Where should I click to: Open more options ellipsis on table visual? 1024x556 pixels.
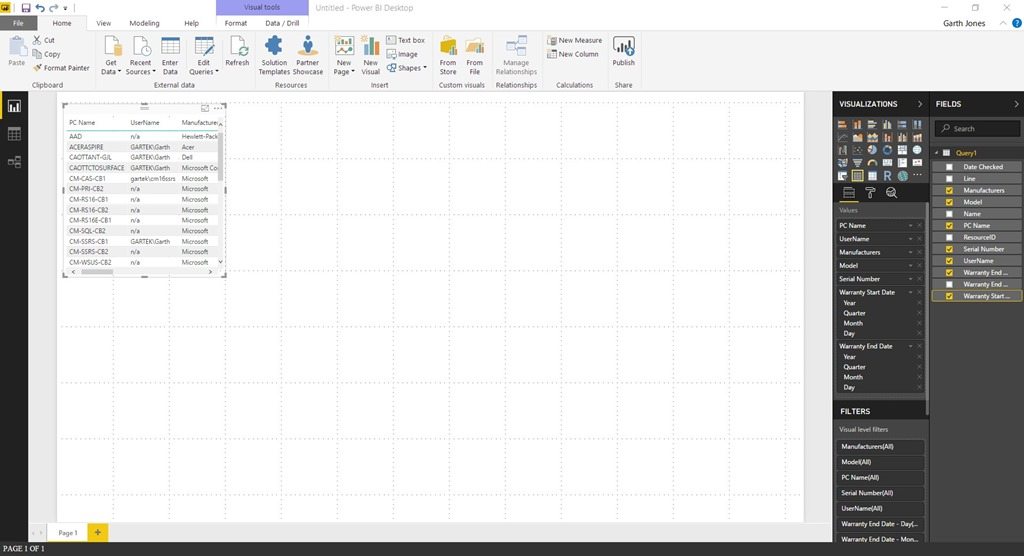click(218, 108)
